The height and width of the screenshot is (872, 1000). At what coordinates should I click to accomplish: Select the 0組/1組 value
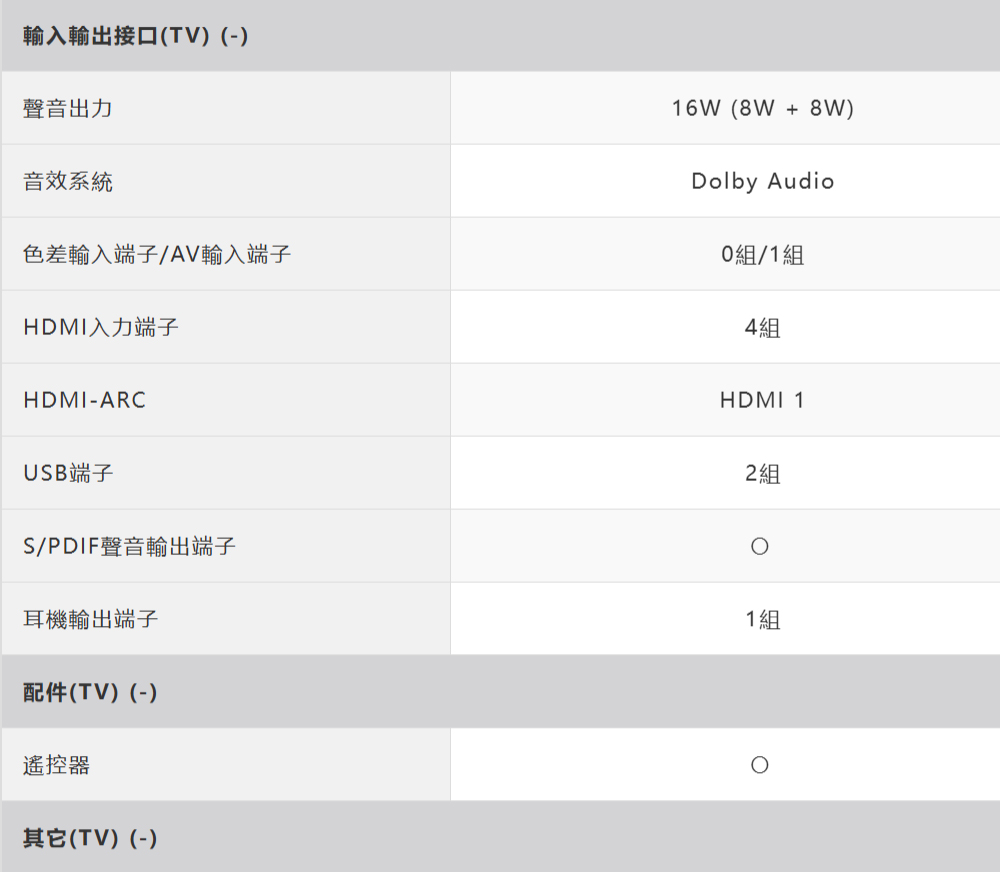tap(762, 254)
